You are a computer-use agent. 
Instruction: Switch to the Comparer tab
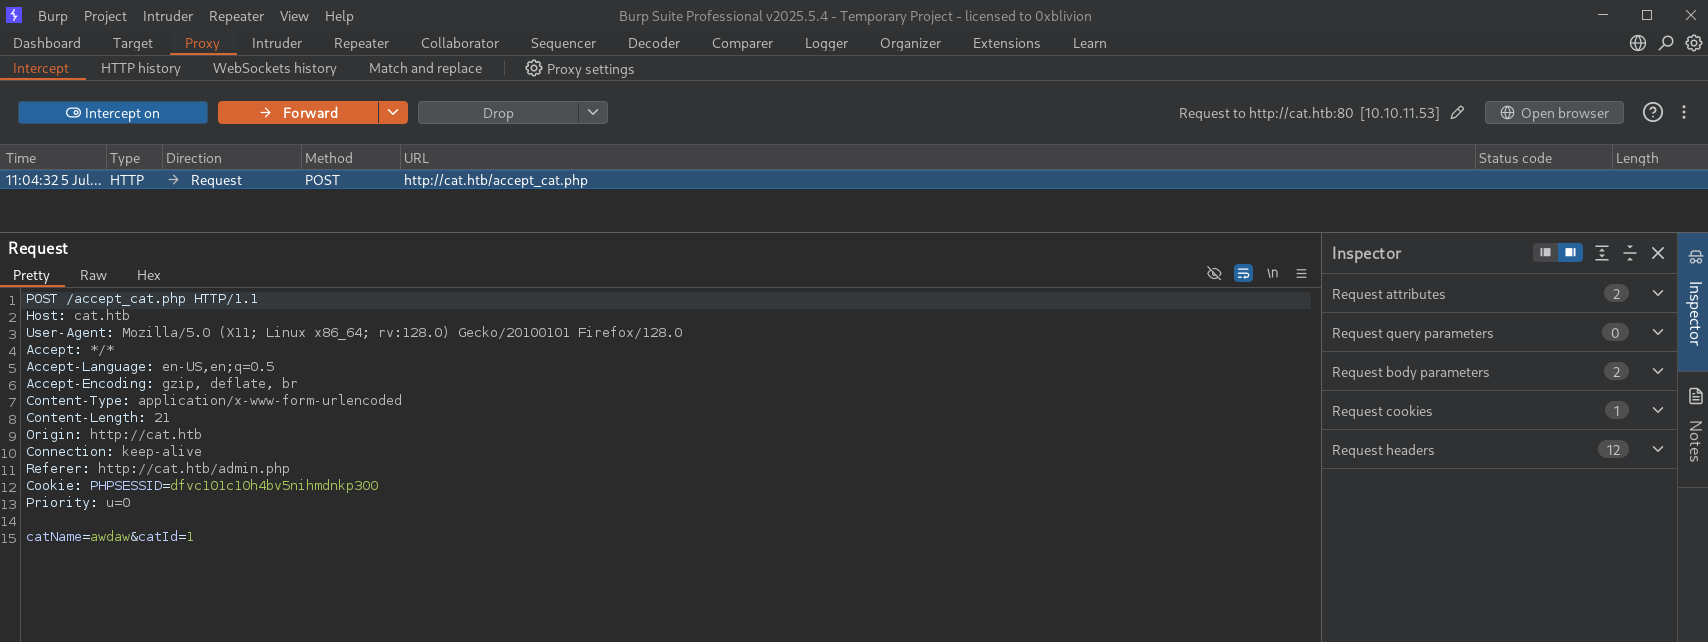tap(742, 43)
